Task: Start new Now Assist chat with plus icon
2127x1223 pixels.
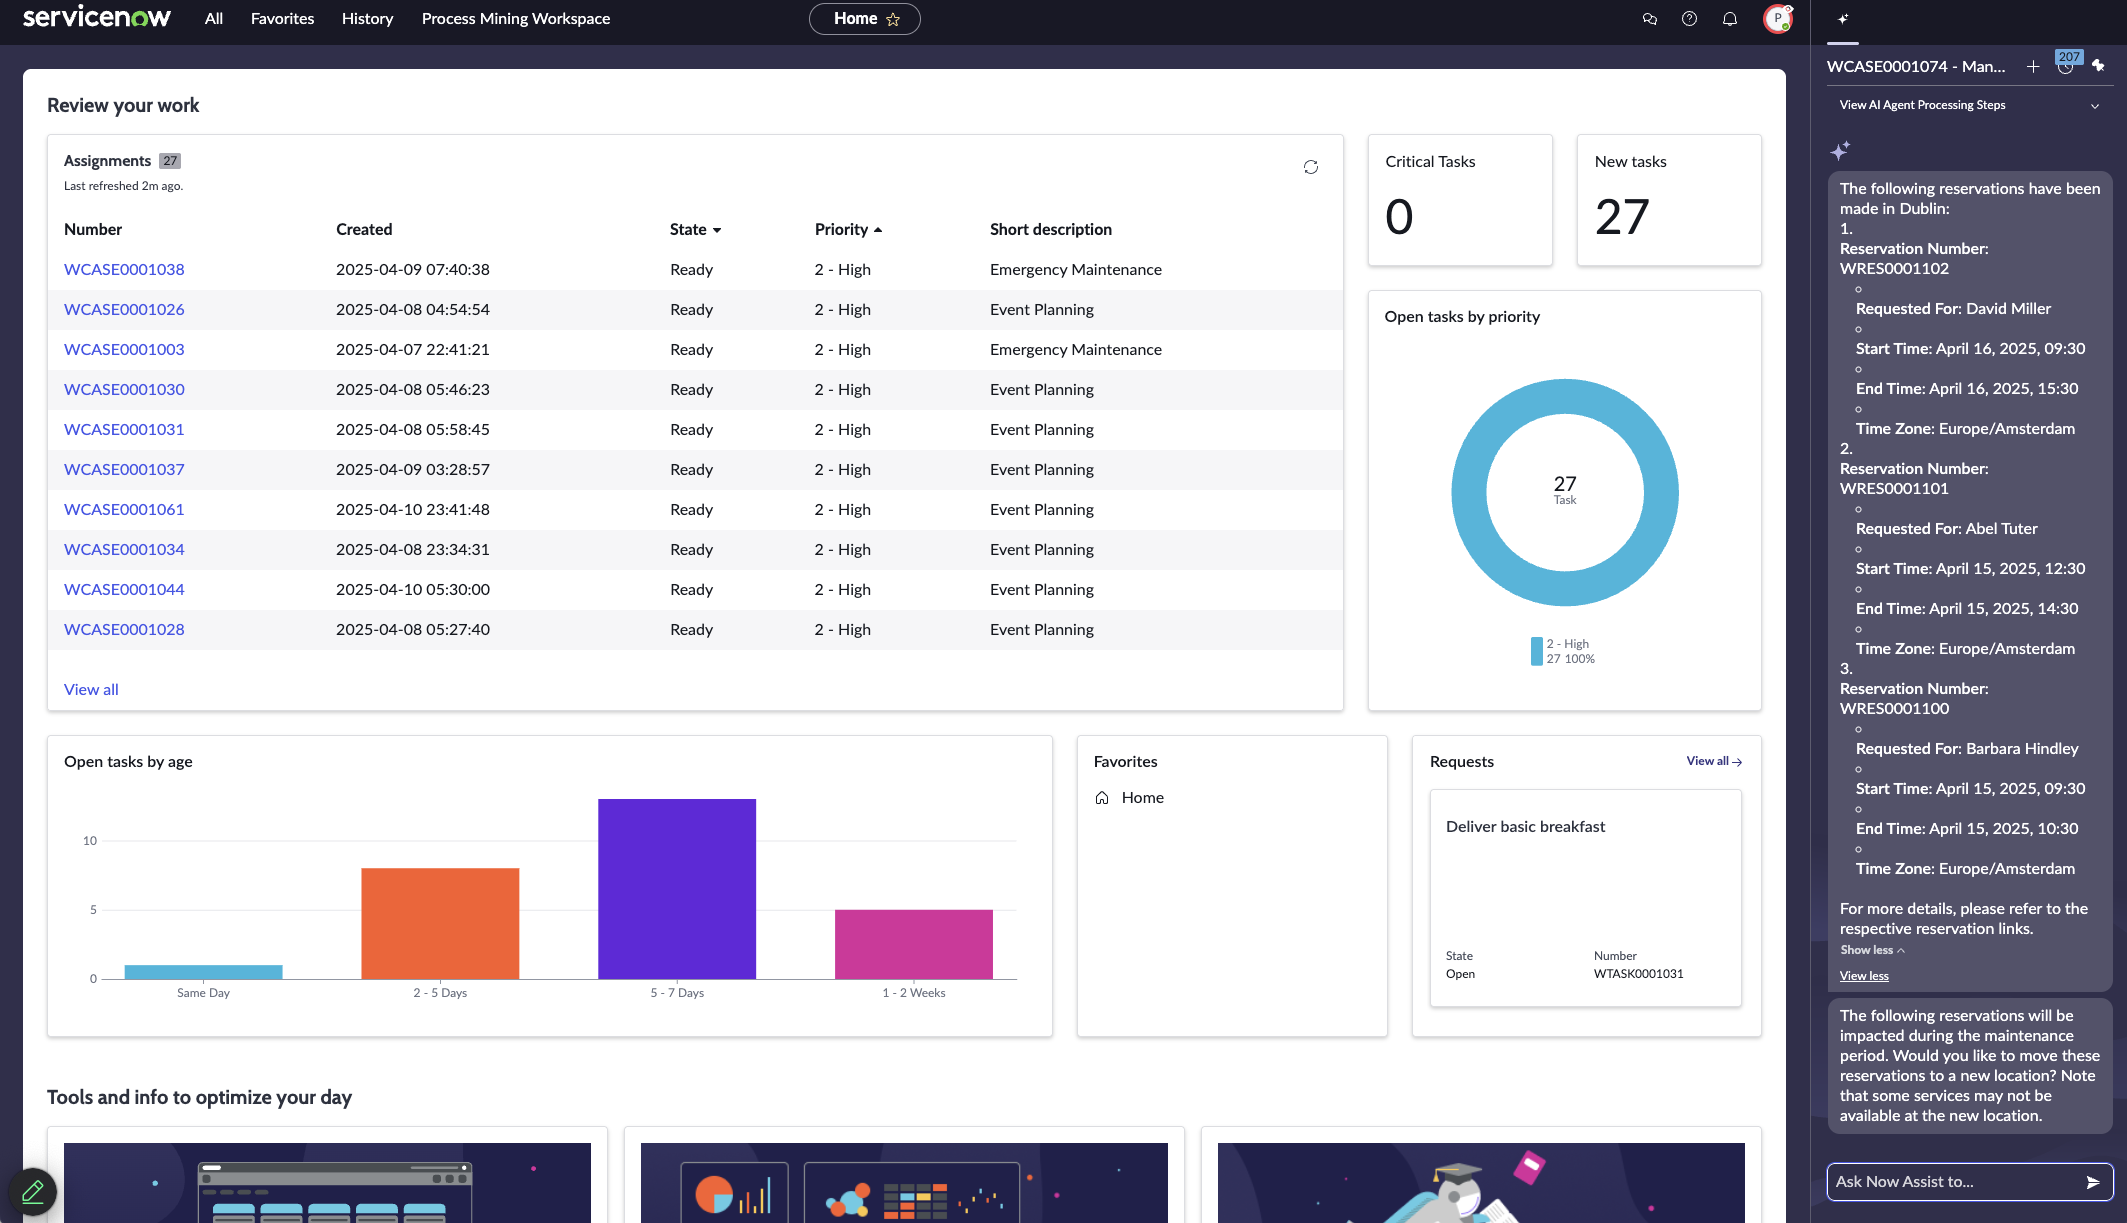Action: (x=2033, y=67)
